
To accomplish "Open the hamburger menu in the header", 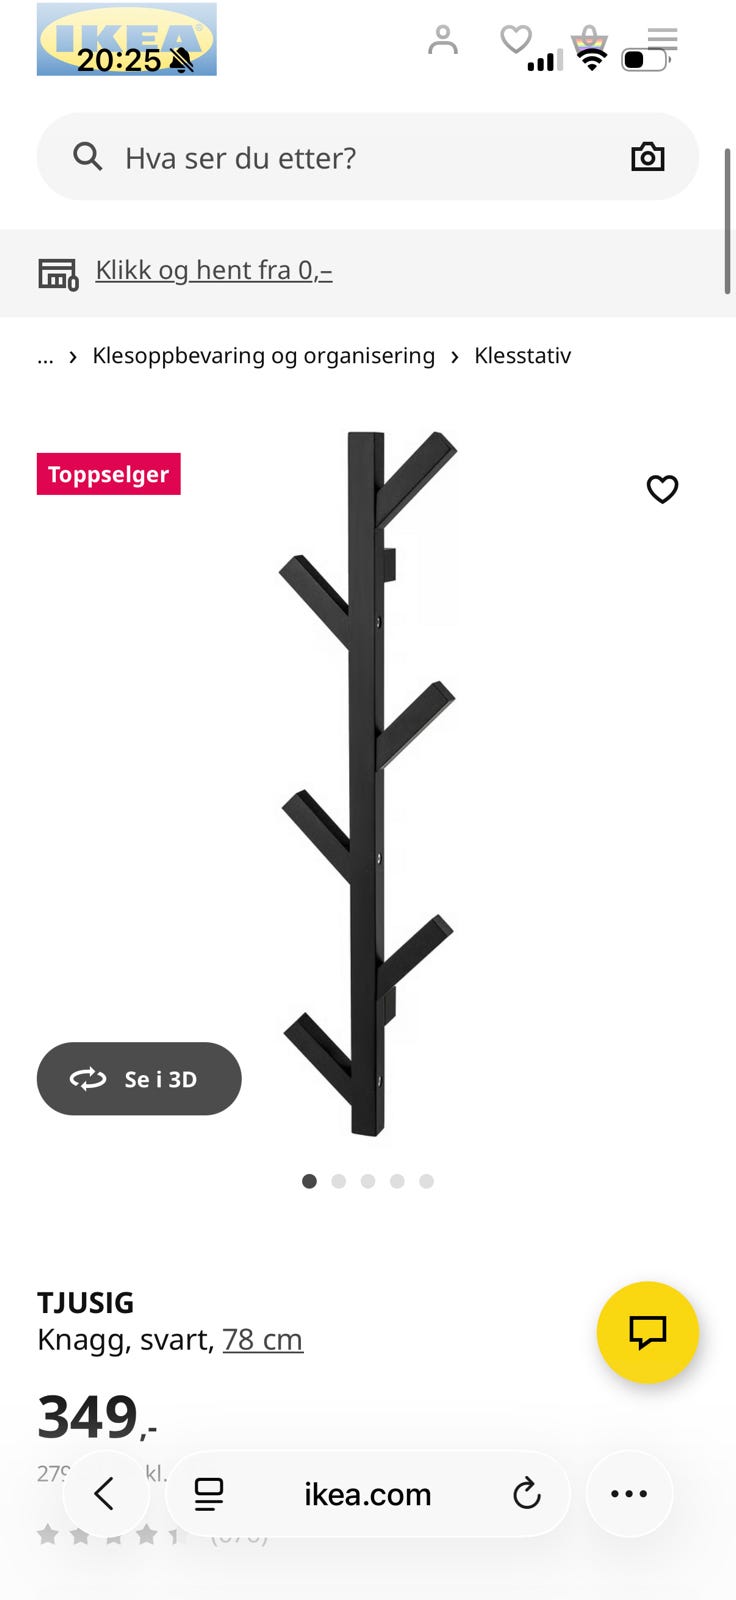I will (x=662, y=40).
